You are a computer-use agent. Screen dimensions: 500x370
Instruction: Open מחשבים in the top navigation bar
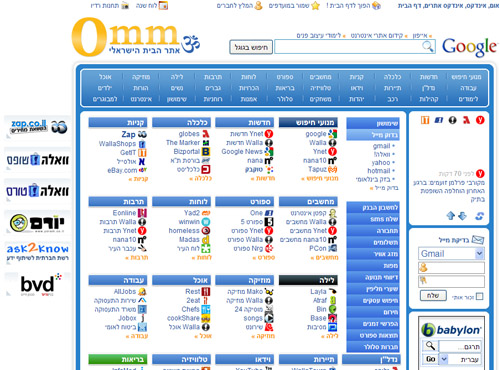click(x=321, y=77)
